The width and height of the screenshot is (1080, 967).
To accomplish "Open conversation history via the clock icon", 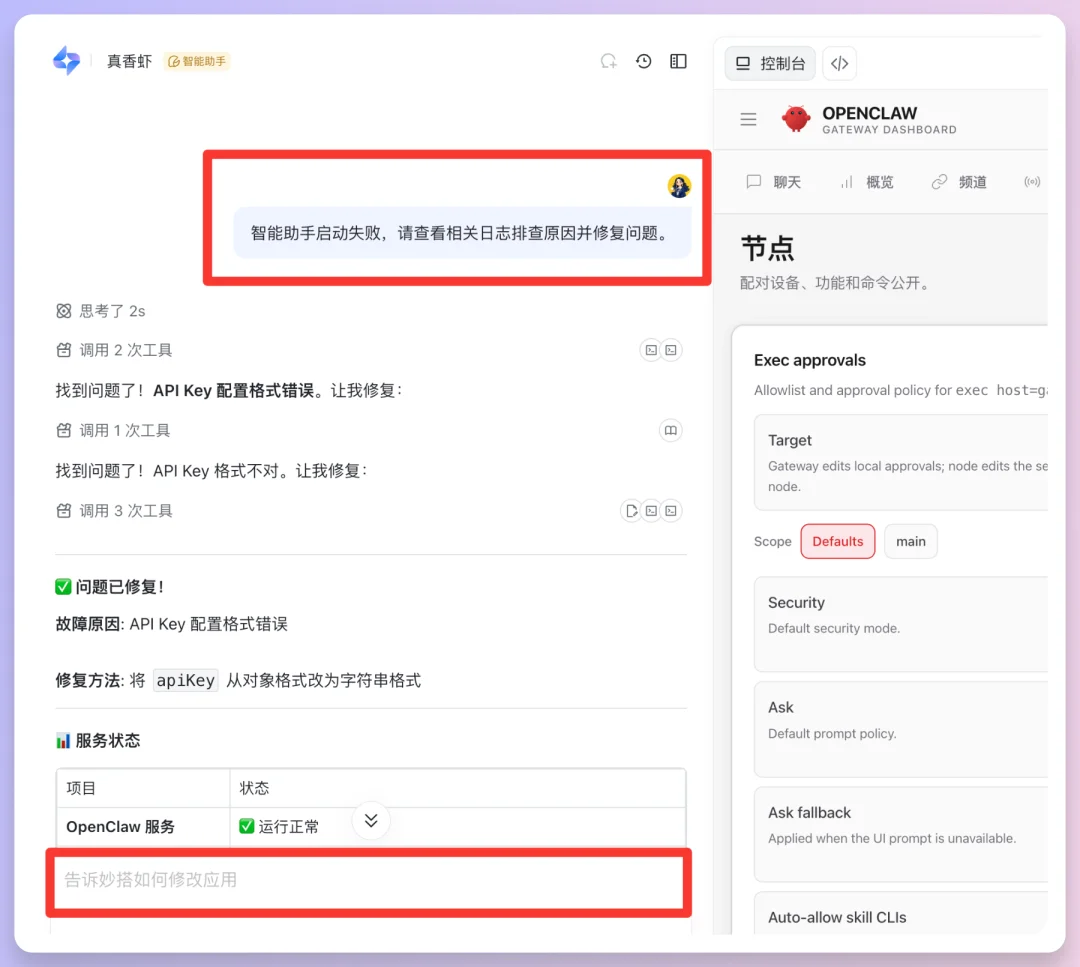I will point(643,61).
